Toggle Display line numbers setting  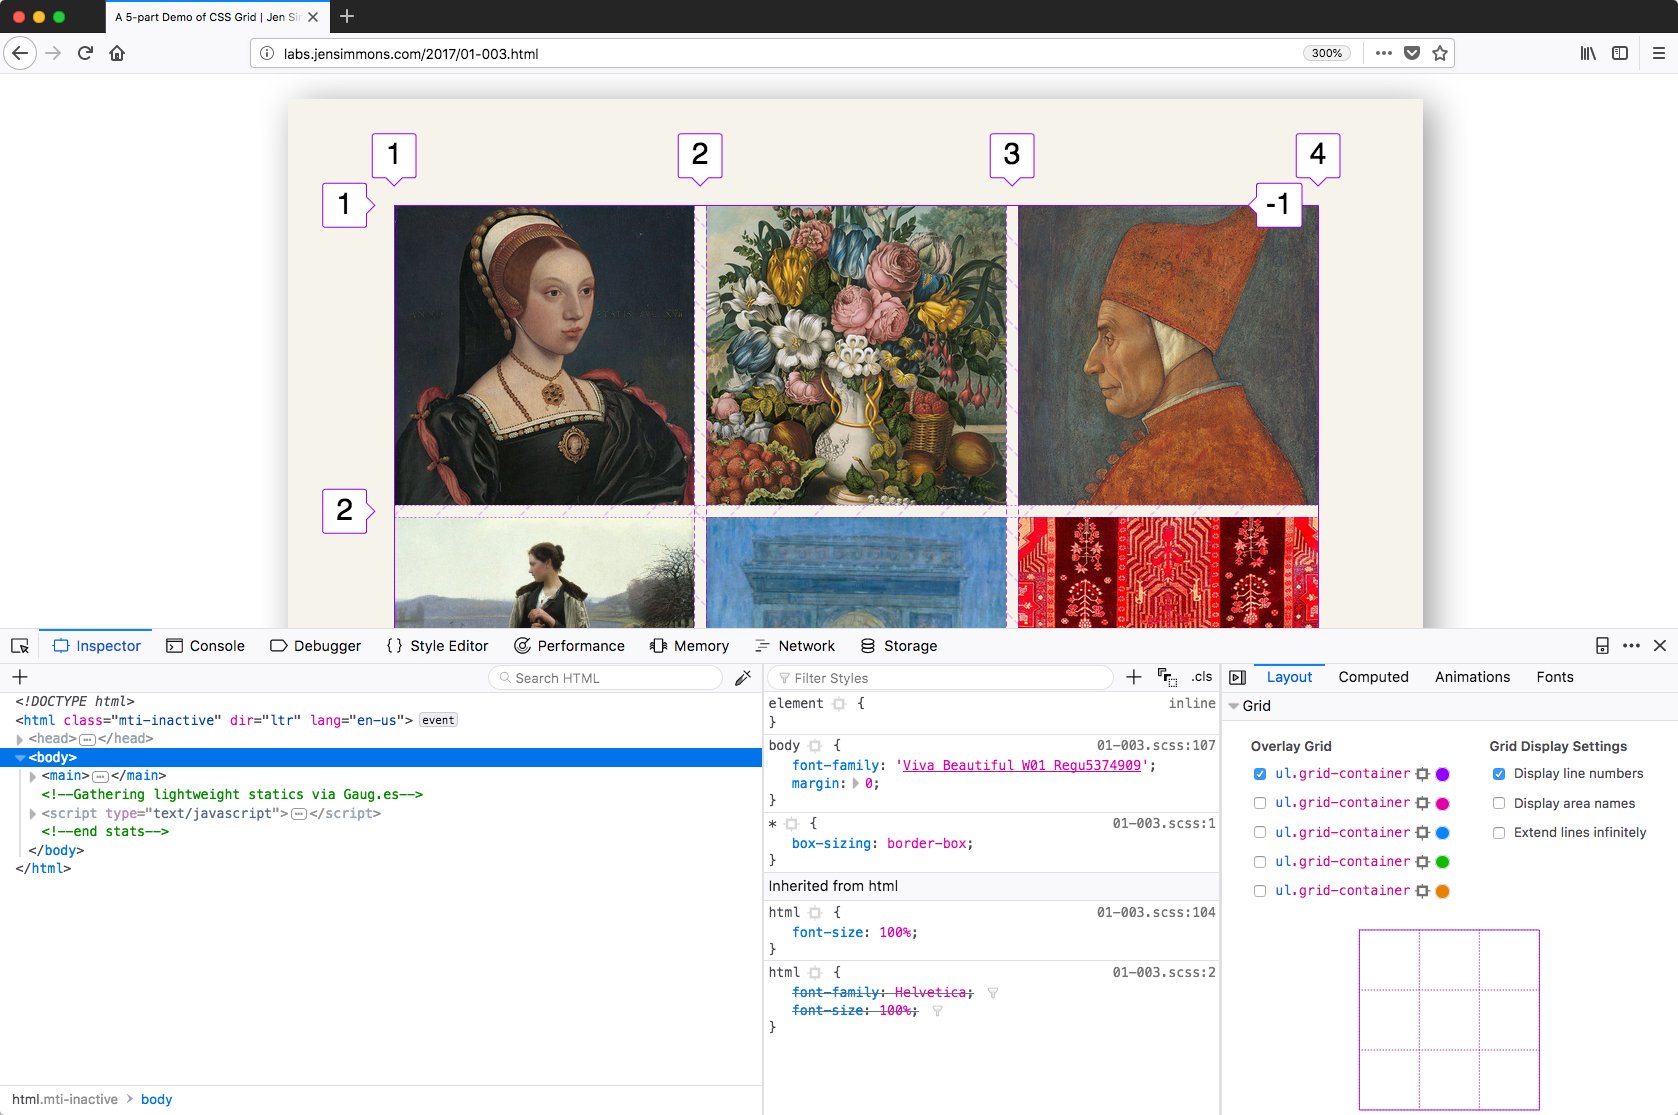[x=1499, y=774]
